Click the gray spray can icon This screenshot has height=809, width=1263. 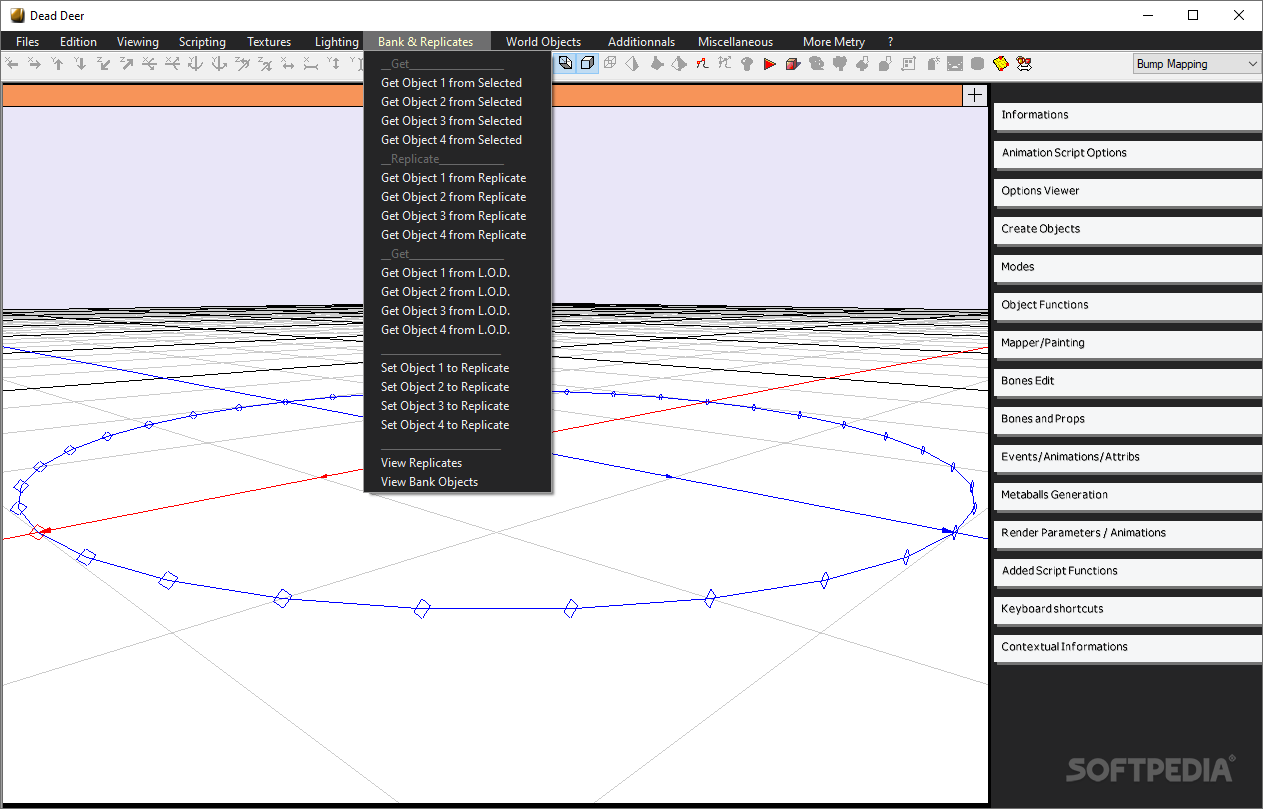click(933, 63)
